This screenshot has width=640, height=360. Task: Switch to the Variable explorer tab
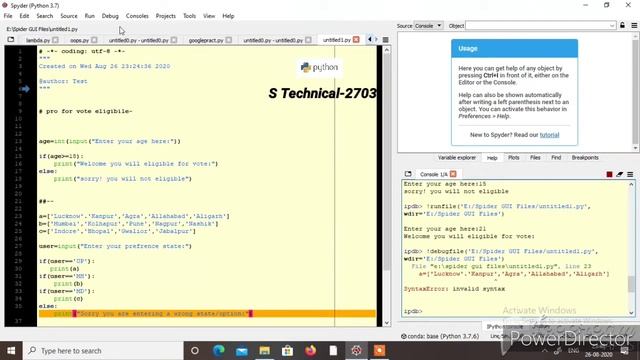pyautogui.click(x=457, y=158)
